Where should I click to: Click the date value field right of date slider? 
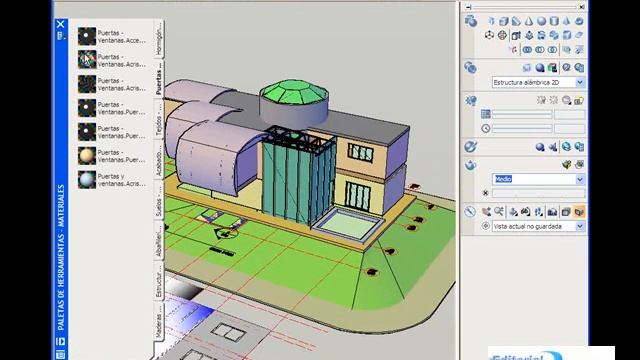click(x=569, y=114)
